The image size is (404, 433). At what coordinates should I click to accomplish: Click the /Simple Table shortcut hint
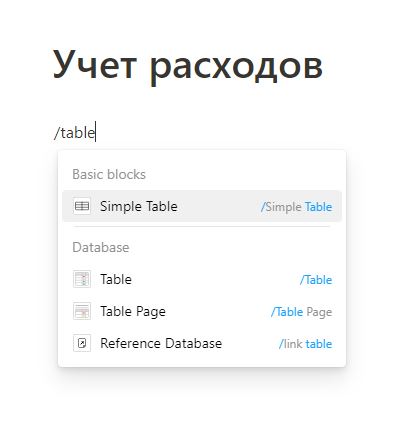pos(296,207)
